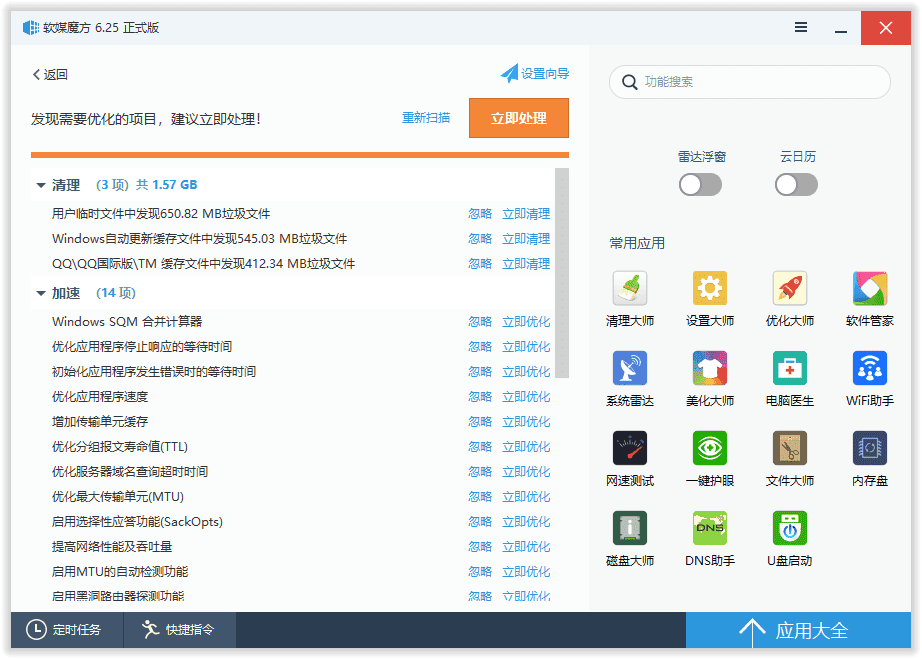Open the hamburger menu in title bar
Image resolution: width=922 pixels, height=659 pixels.
(801, 27)
